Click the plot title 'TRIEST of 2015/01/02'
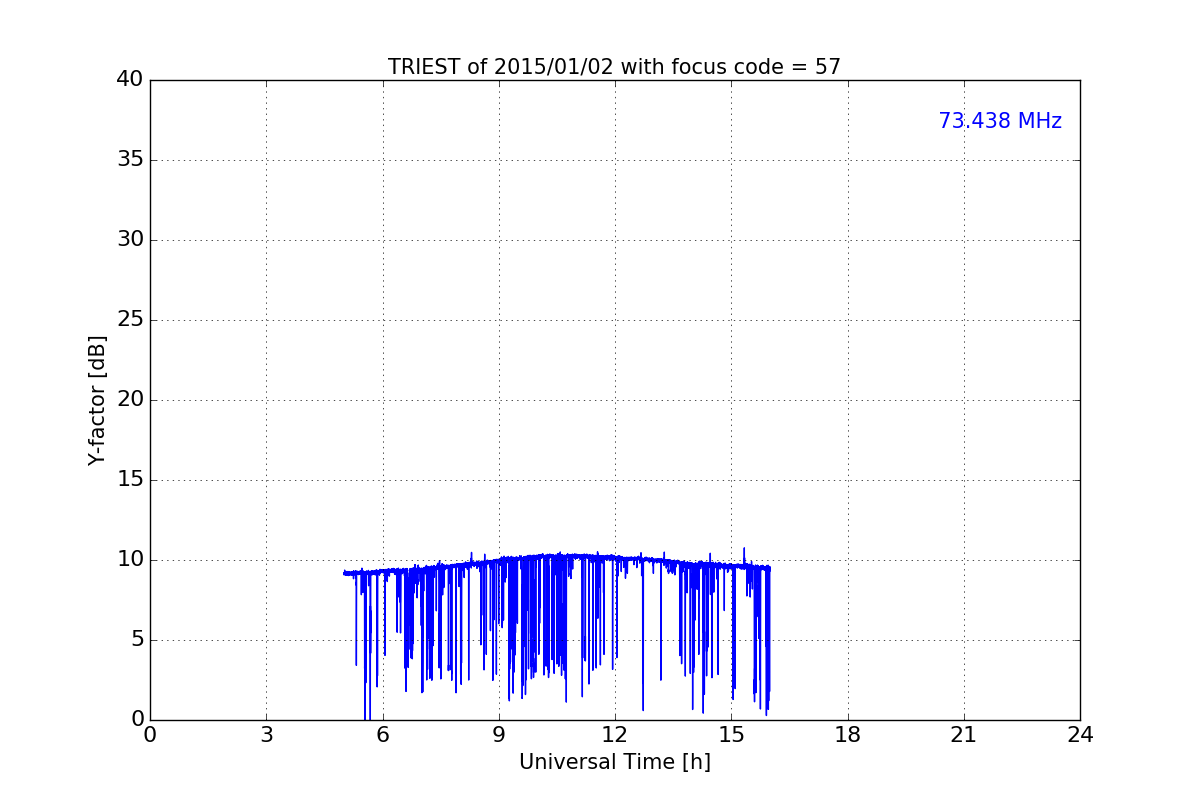Image resolution: width=1200 pixels, height=800 pixels. coord(501,67)
